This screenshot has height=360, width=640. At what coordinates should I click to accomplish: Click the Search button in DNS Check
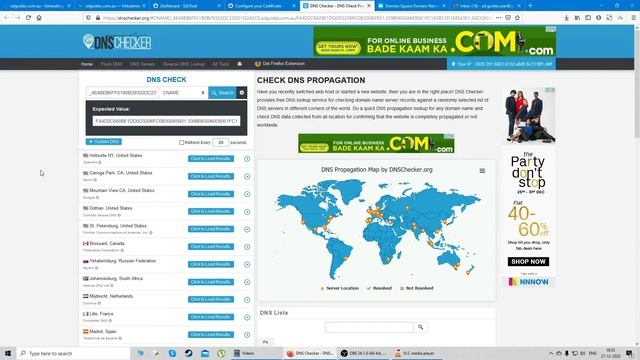click(x=222, y=93)
